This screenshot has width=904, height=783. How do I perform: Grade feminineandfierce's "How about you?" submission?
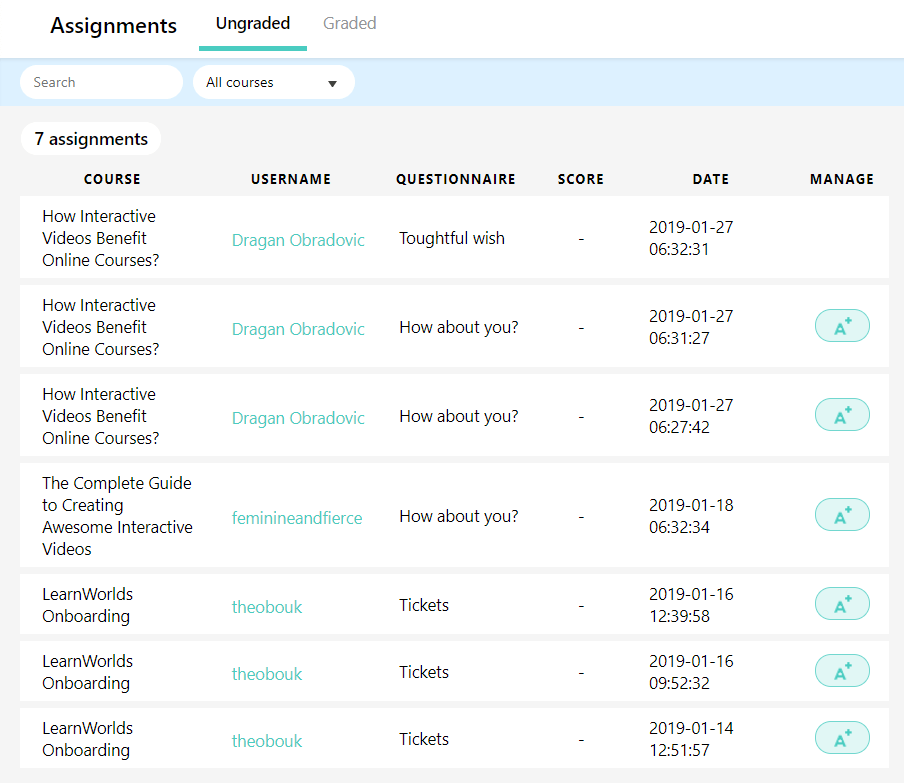coord(842,515)
